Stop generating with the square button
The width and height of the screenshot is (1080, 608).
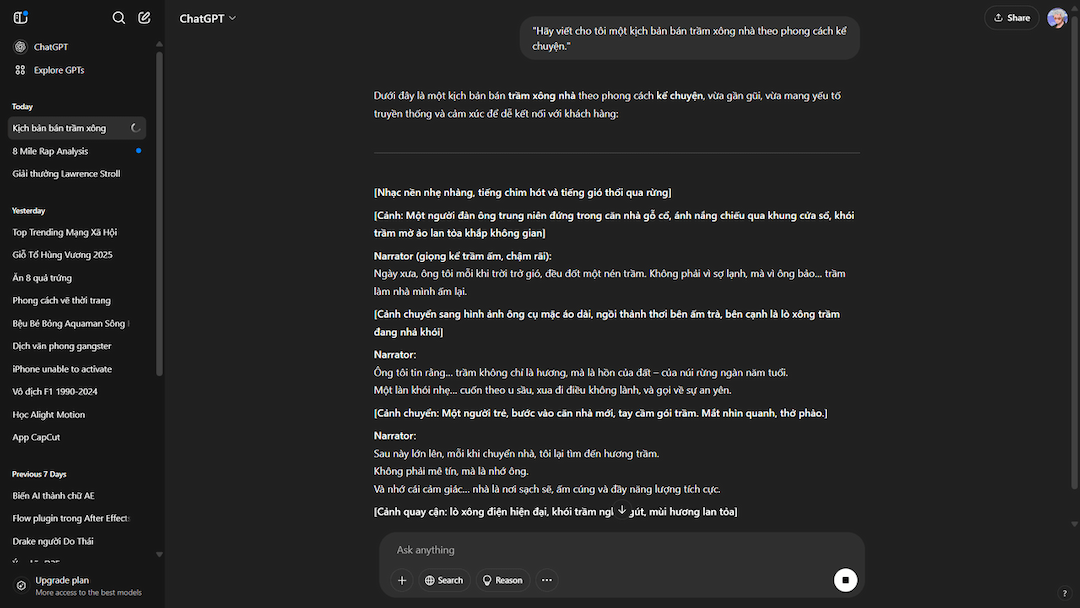(845, 580)
